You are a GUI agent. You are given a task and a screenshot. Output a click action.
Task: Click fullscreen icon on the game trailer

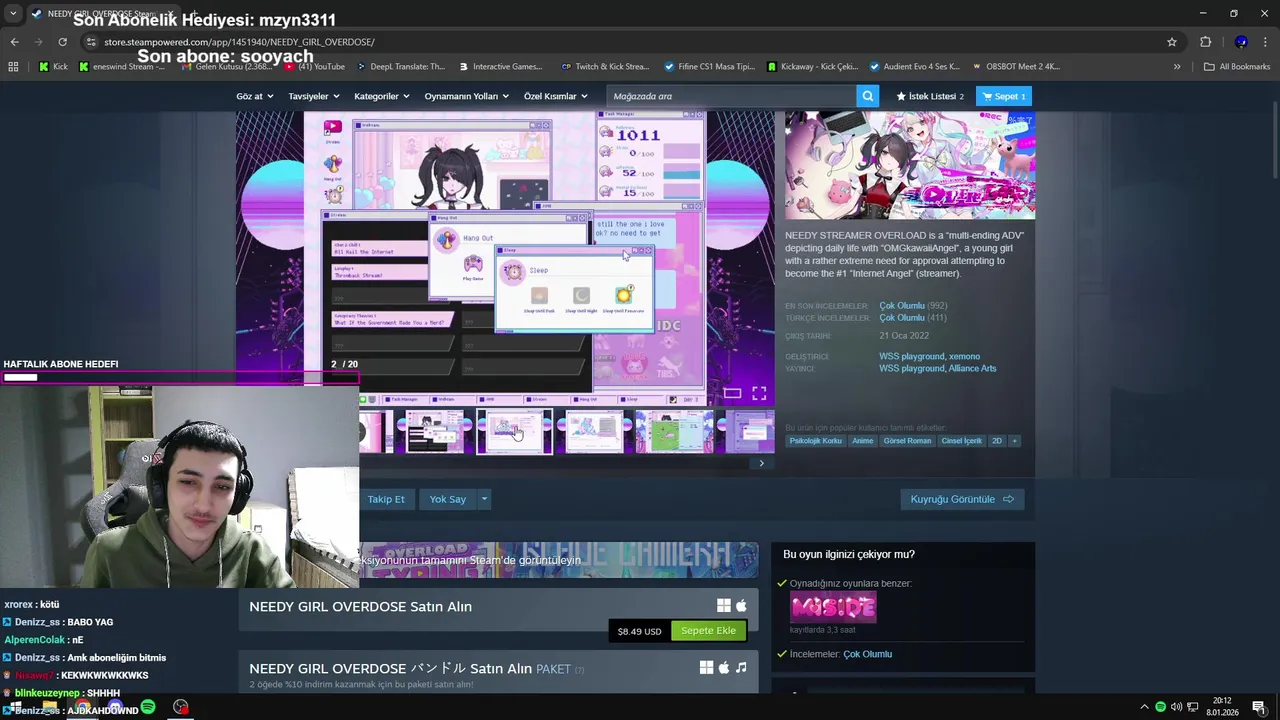click(x=759, y=393)
